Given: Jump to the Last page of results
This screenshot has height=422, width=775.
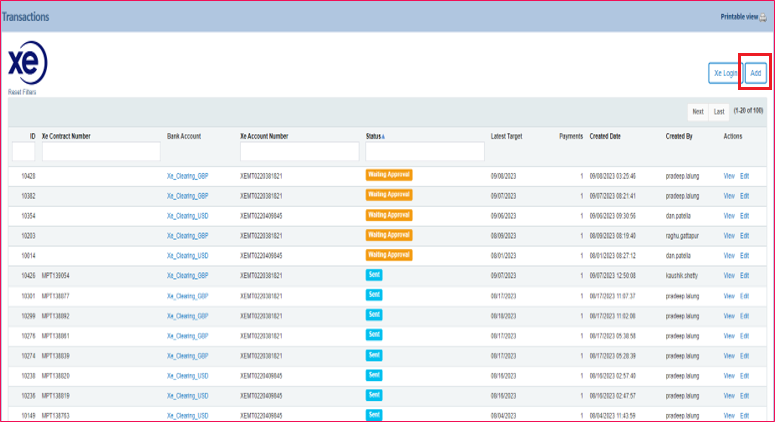Looking at the screenshot, I should tap(718, 111).
